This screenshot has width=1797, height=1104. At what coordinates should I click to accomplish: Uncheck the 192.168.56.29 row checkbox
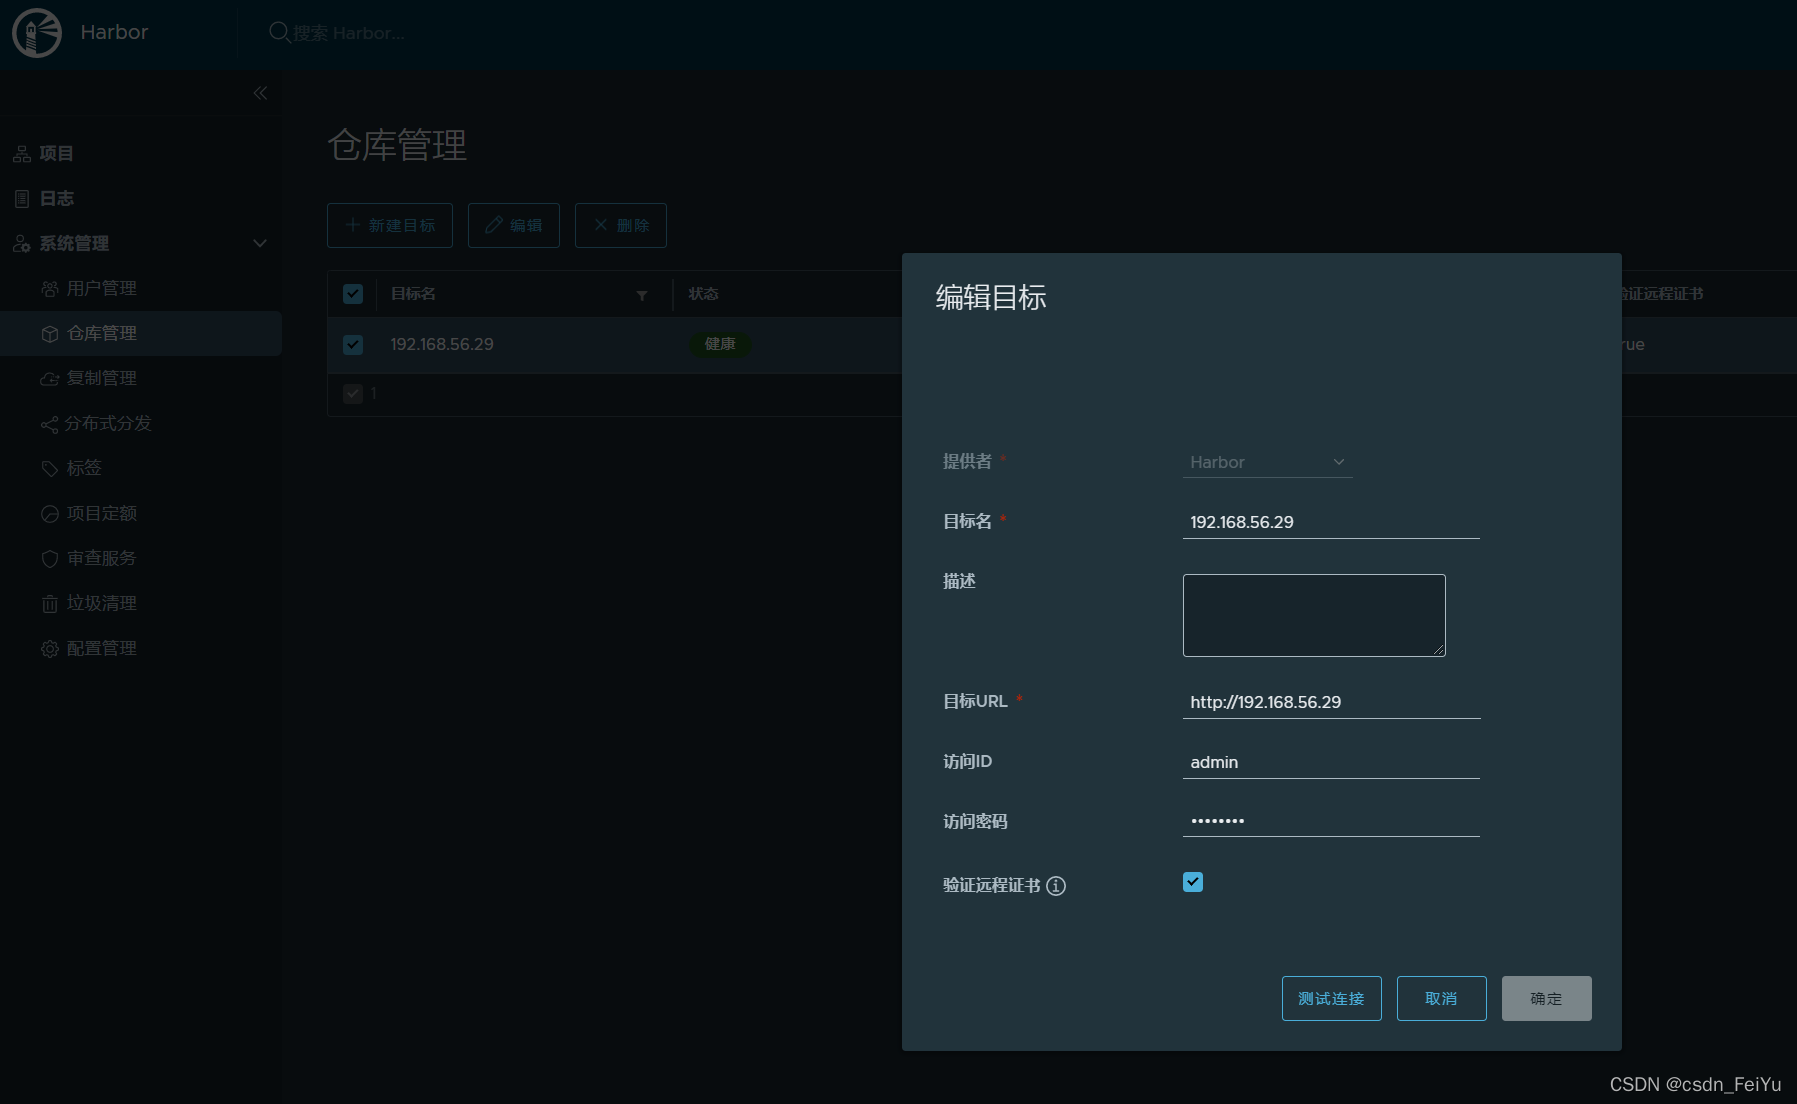click(x=353, y=345)
